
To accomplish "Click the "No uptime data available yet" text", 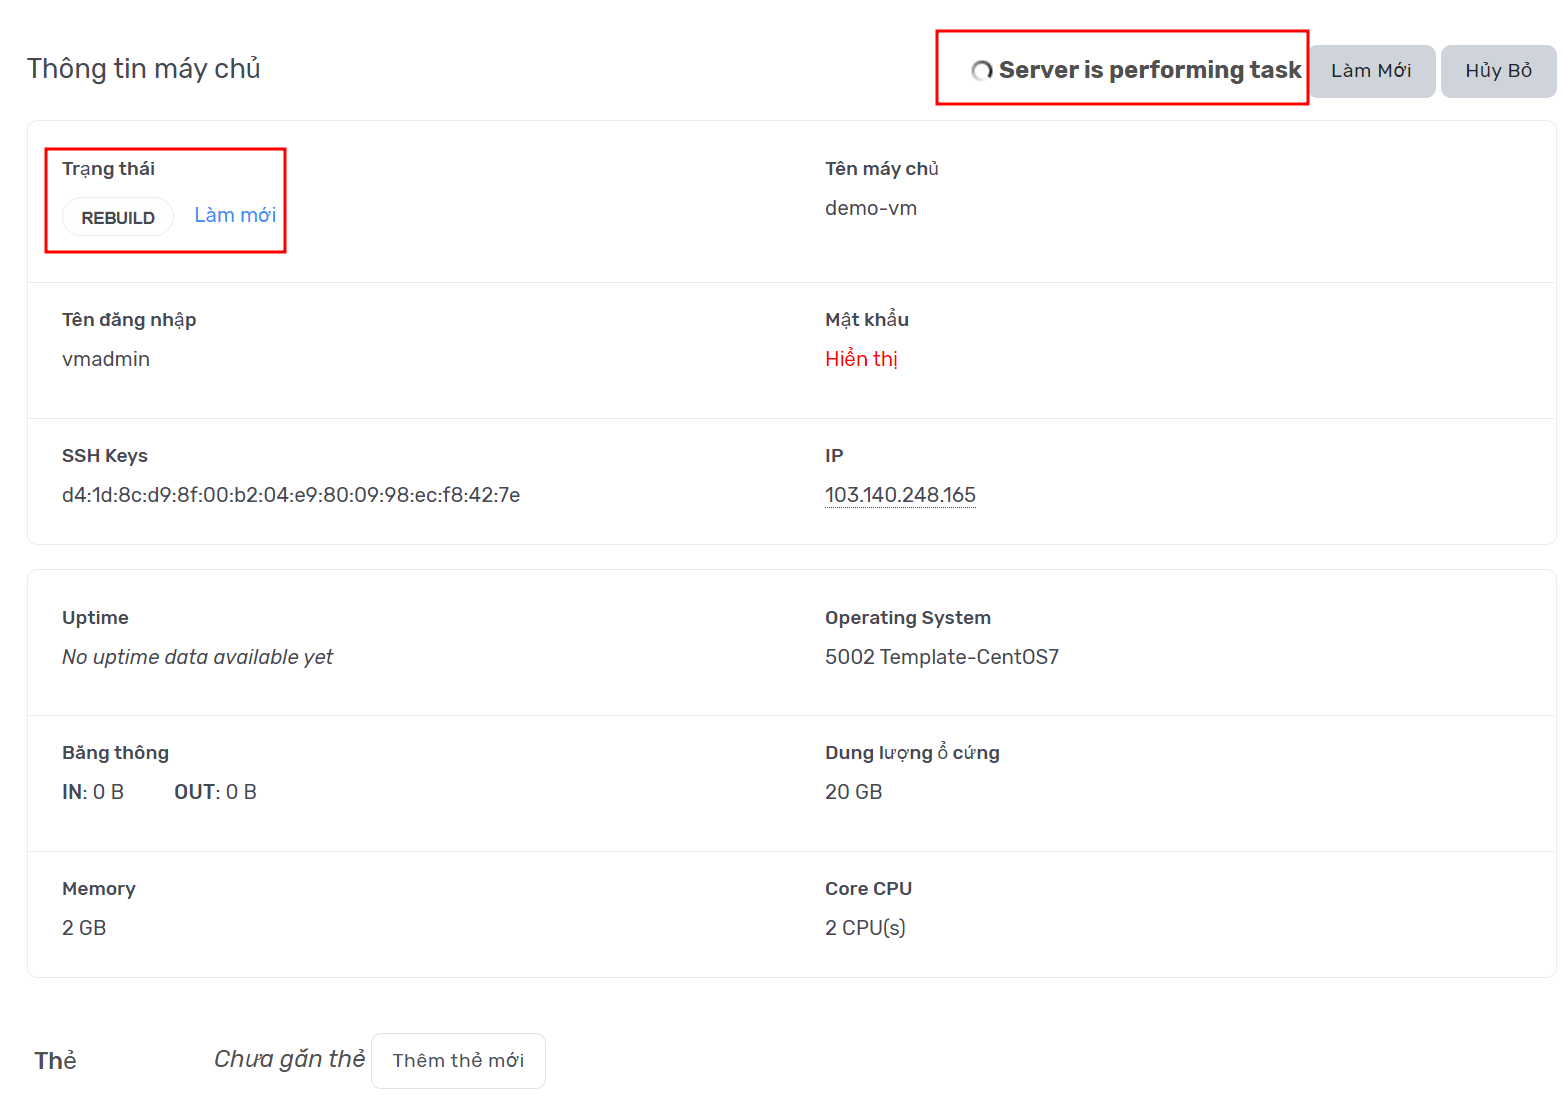I will coord(197,657).
